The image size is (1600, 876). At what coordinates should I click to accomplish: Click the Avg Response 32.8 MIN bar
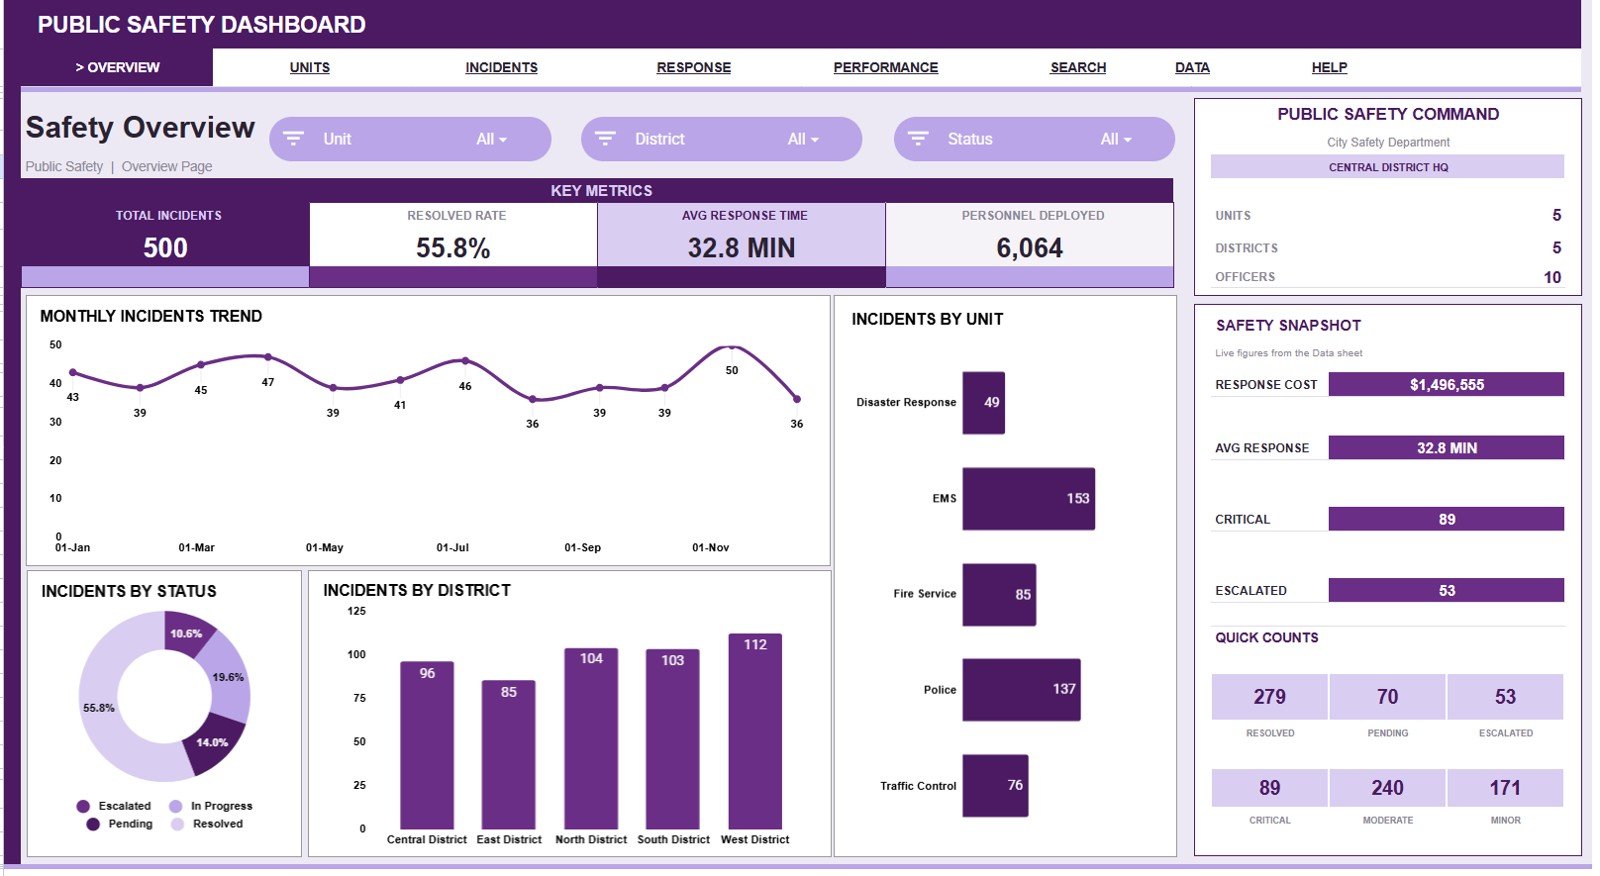point(1446,447)
